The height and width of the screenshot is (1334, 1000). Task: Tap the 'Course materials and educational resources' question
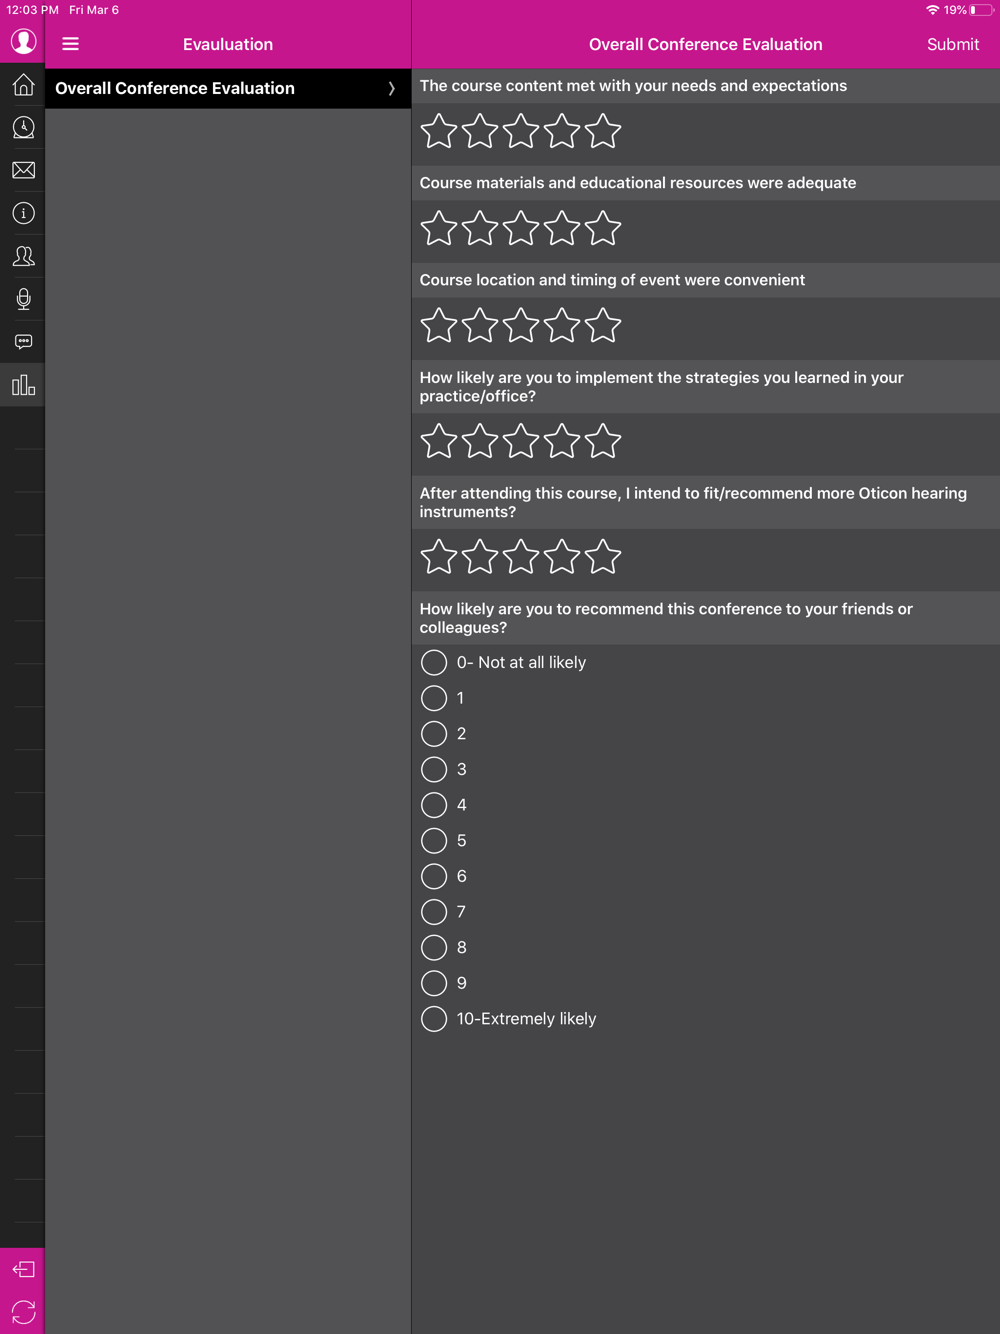click(637, 183)
